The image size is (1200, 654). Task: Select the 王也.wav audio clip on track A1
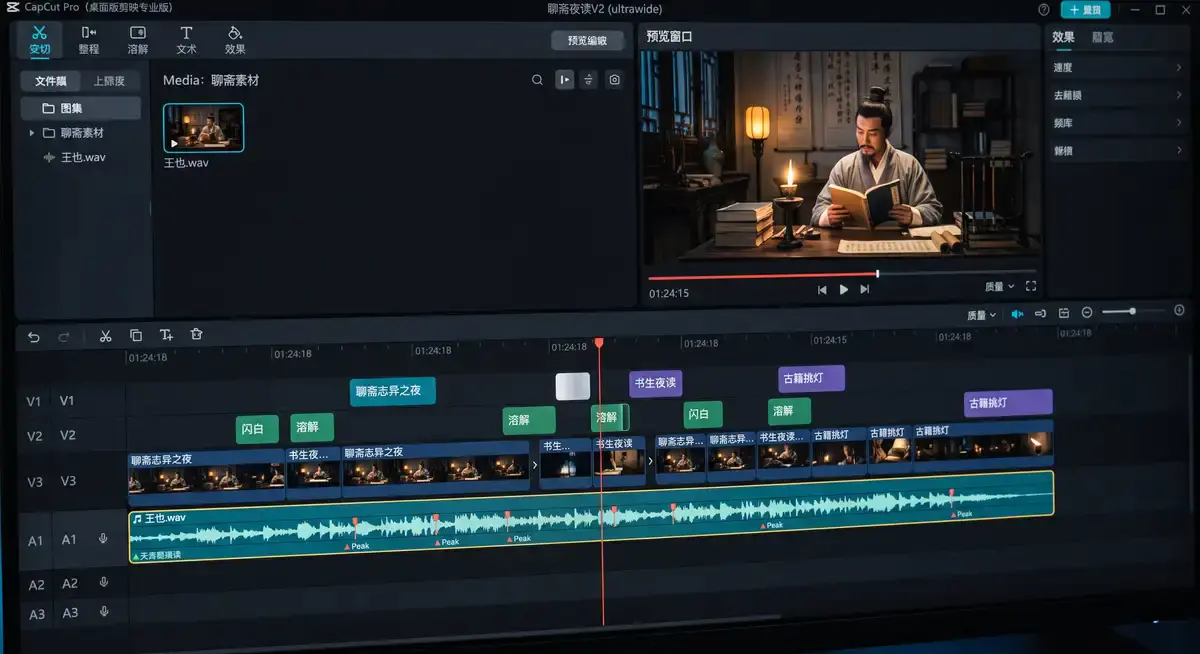[591, 516]
